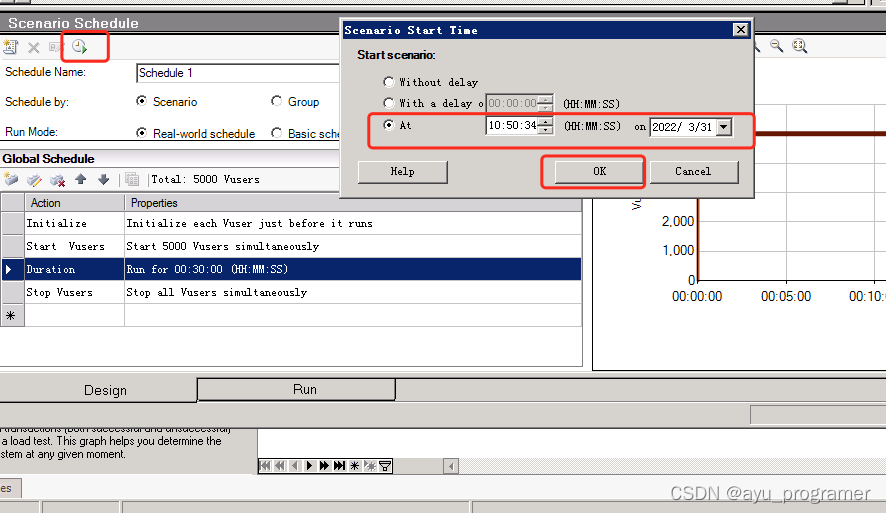
Task: Open the Start Time clock icon
Action: [x=80, y=47]
